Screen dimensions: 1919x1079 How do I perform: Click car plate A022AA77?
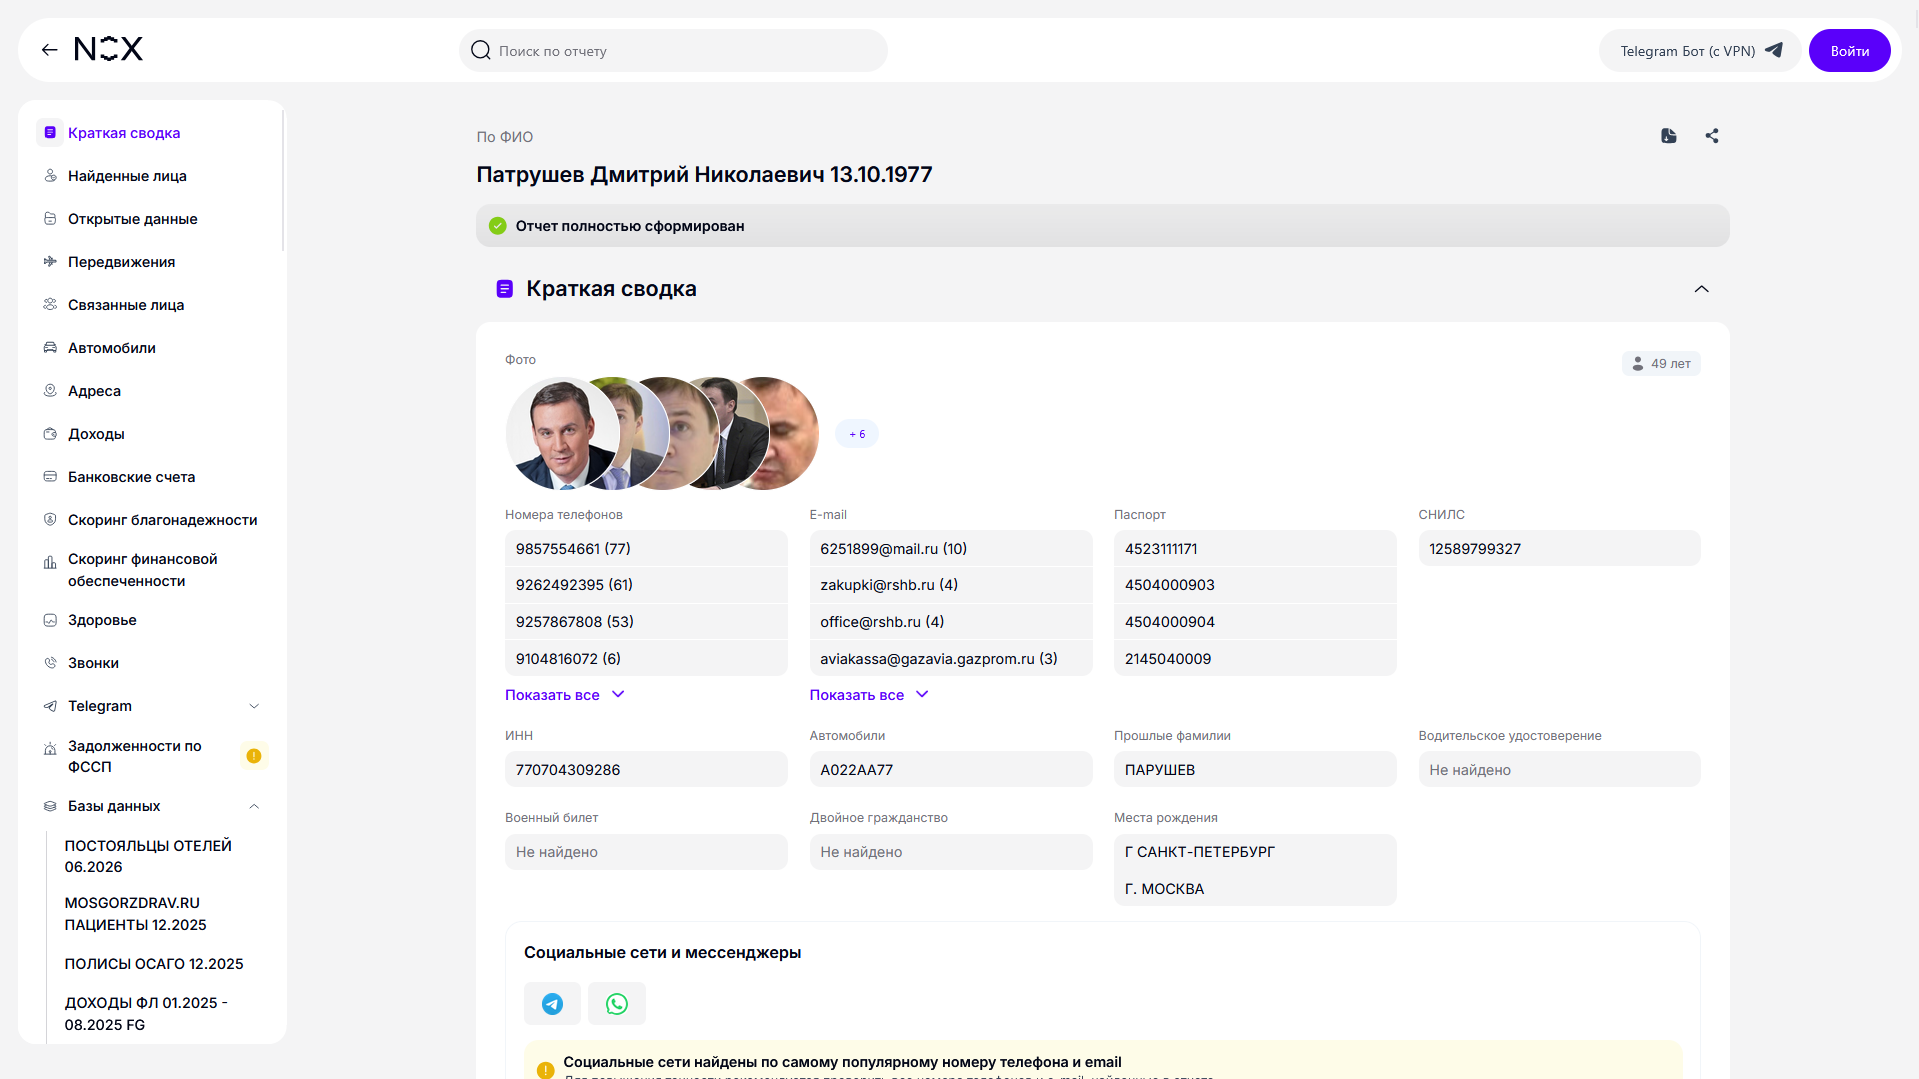tap(950, 770)
